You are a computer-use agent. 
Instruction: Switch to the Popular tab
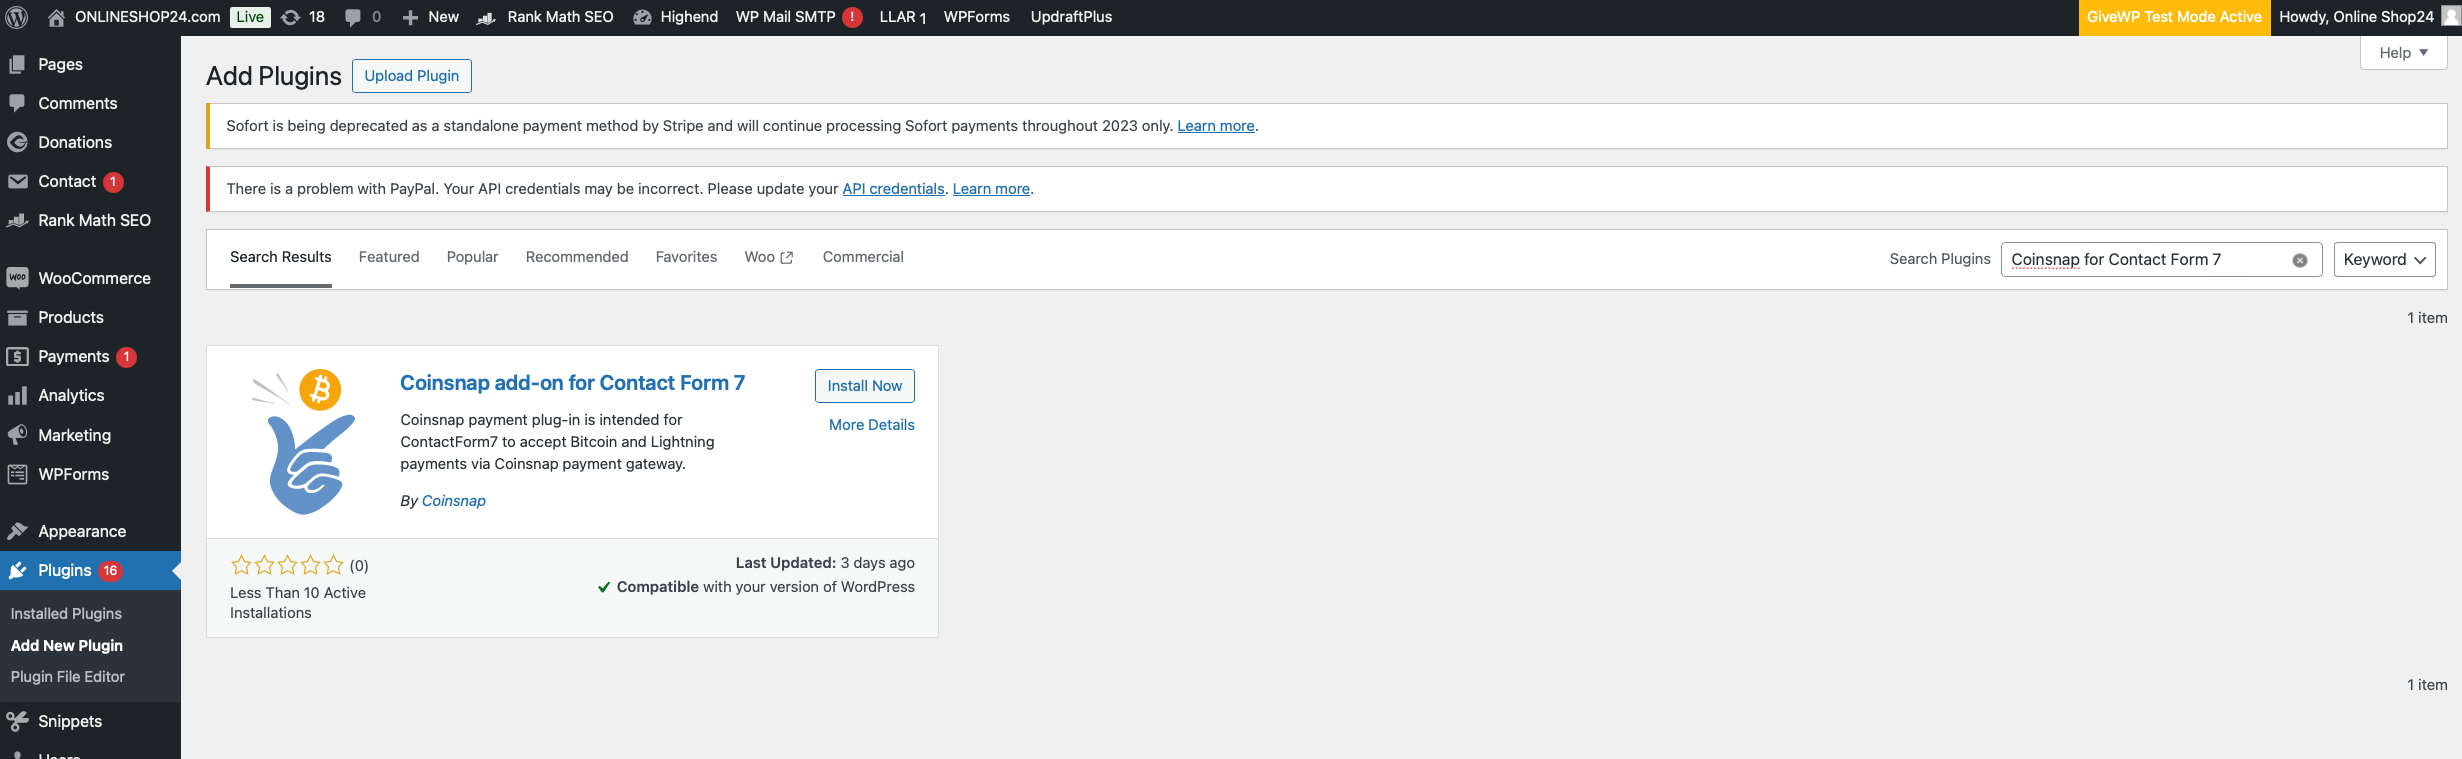[472, 257]
